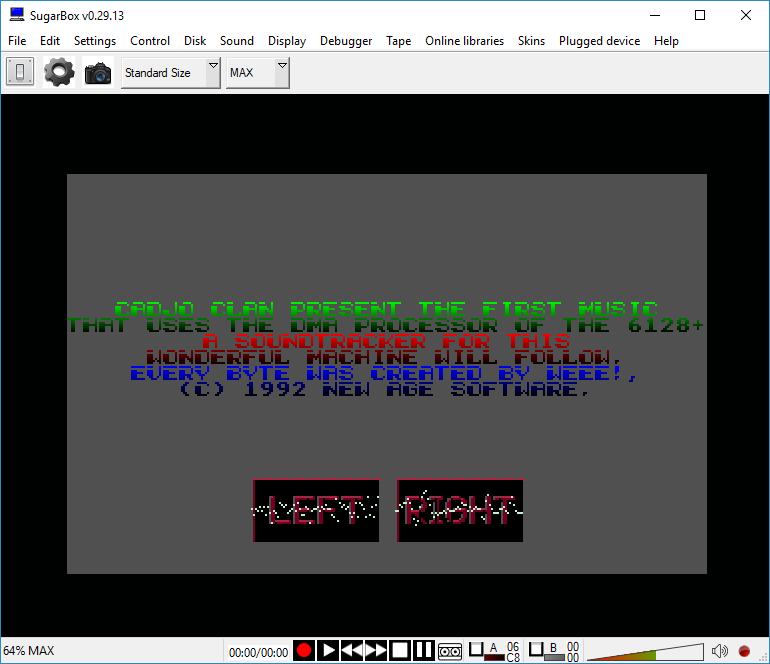The image size is (770, 664).
Task: Open the Disk menu
Action: click(195, 41)
